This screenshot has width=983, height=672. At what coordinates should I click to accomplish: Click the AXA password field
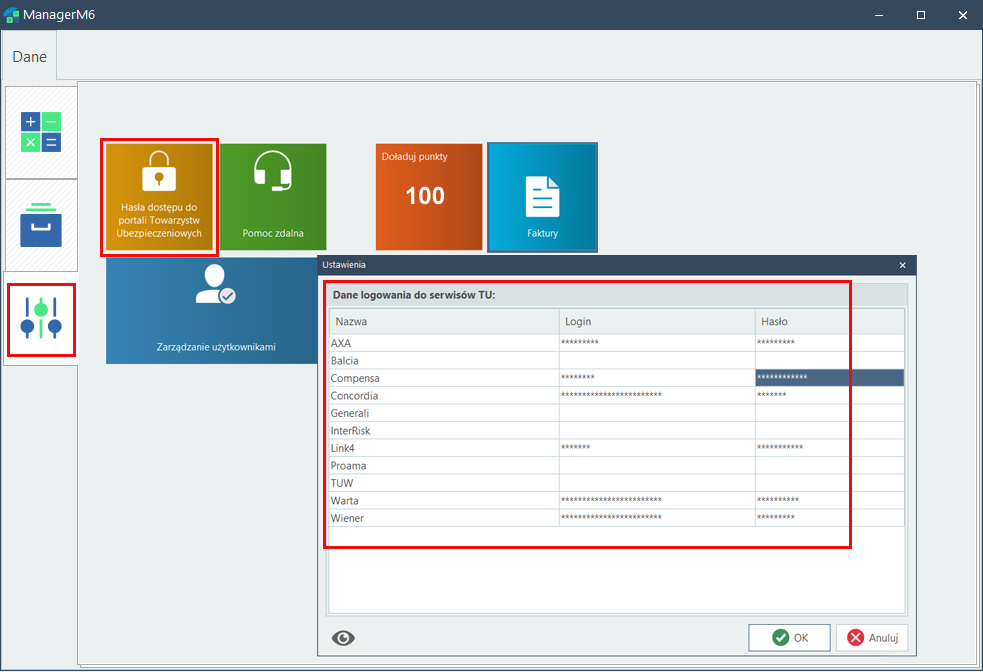830,343
